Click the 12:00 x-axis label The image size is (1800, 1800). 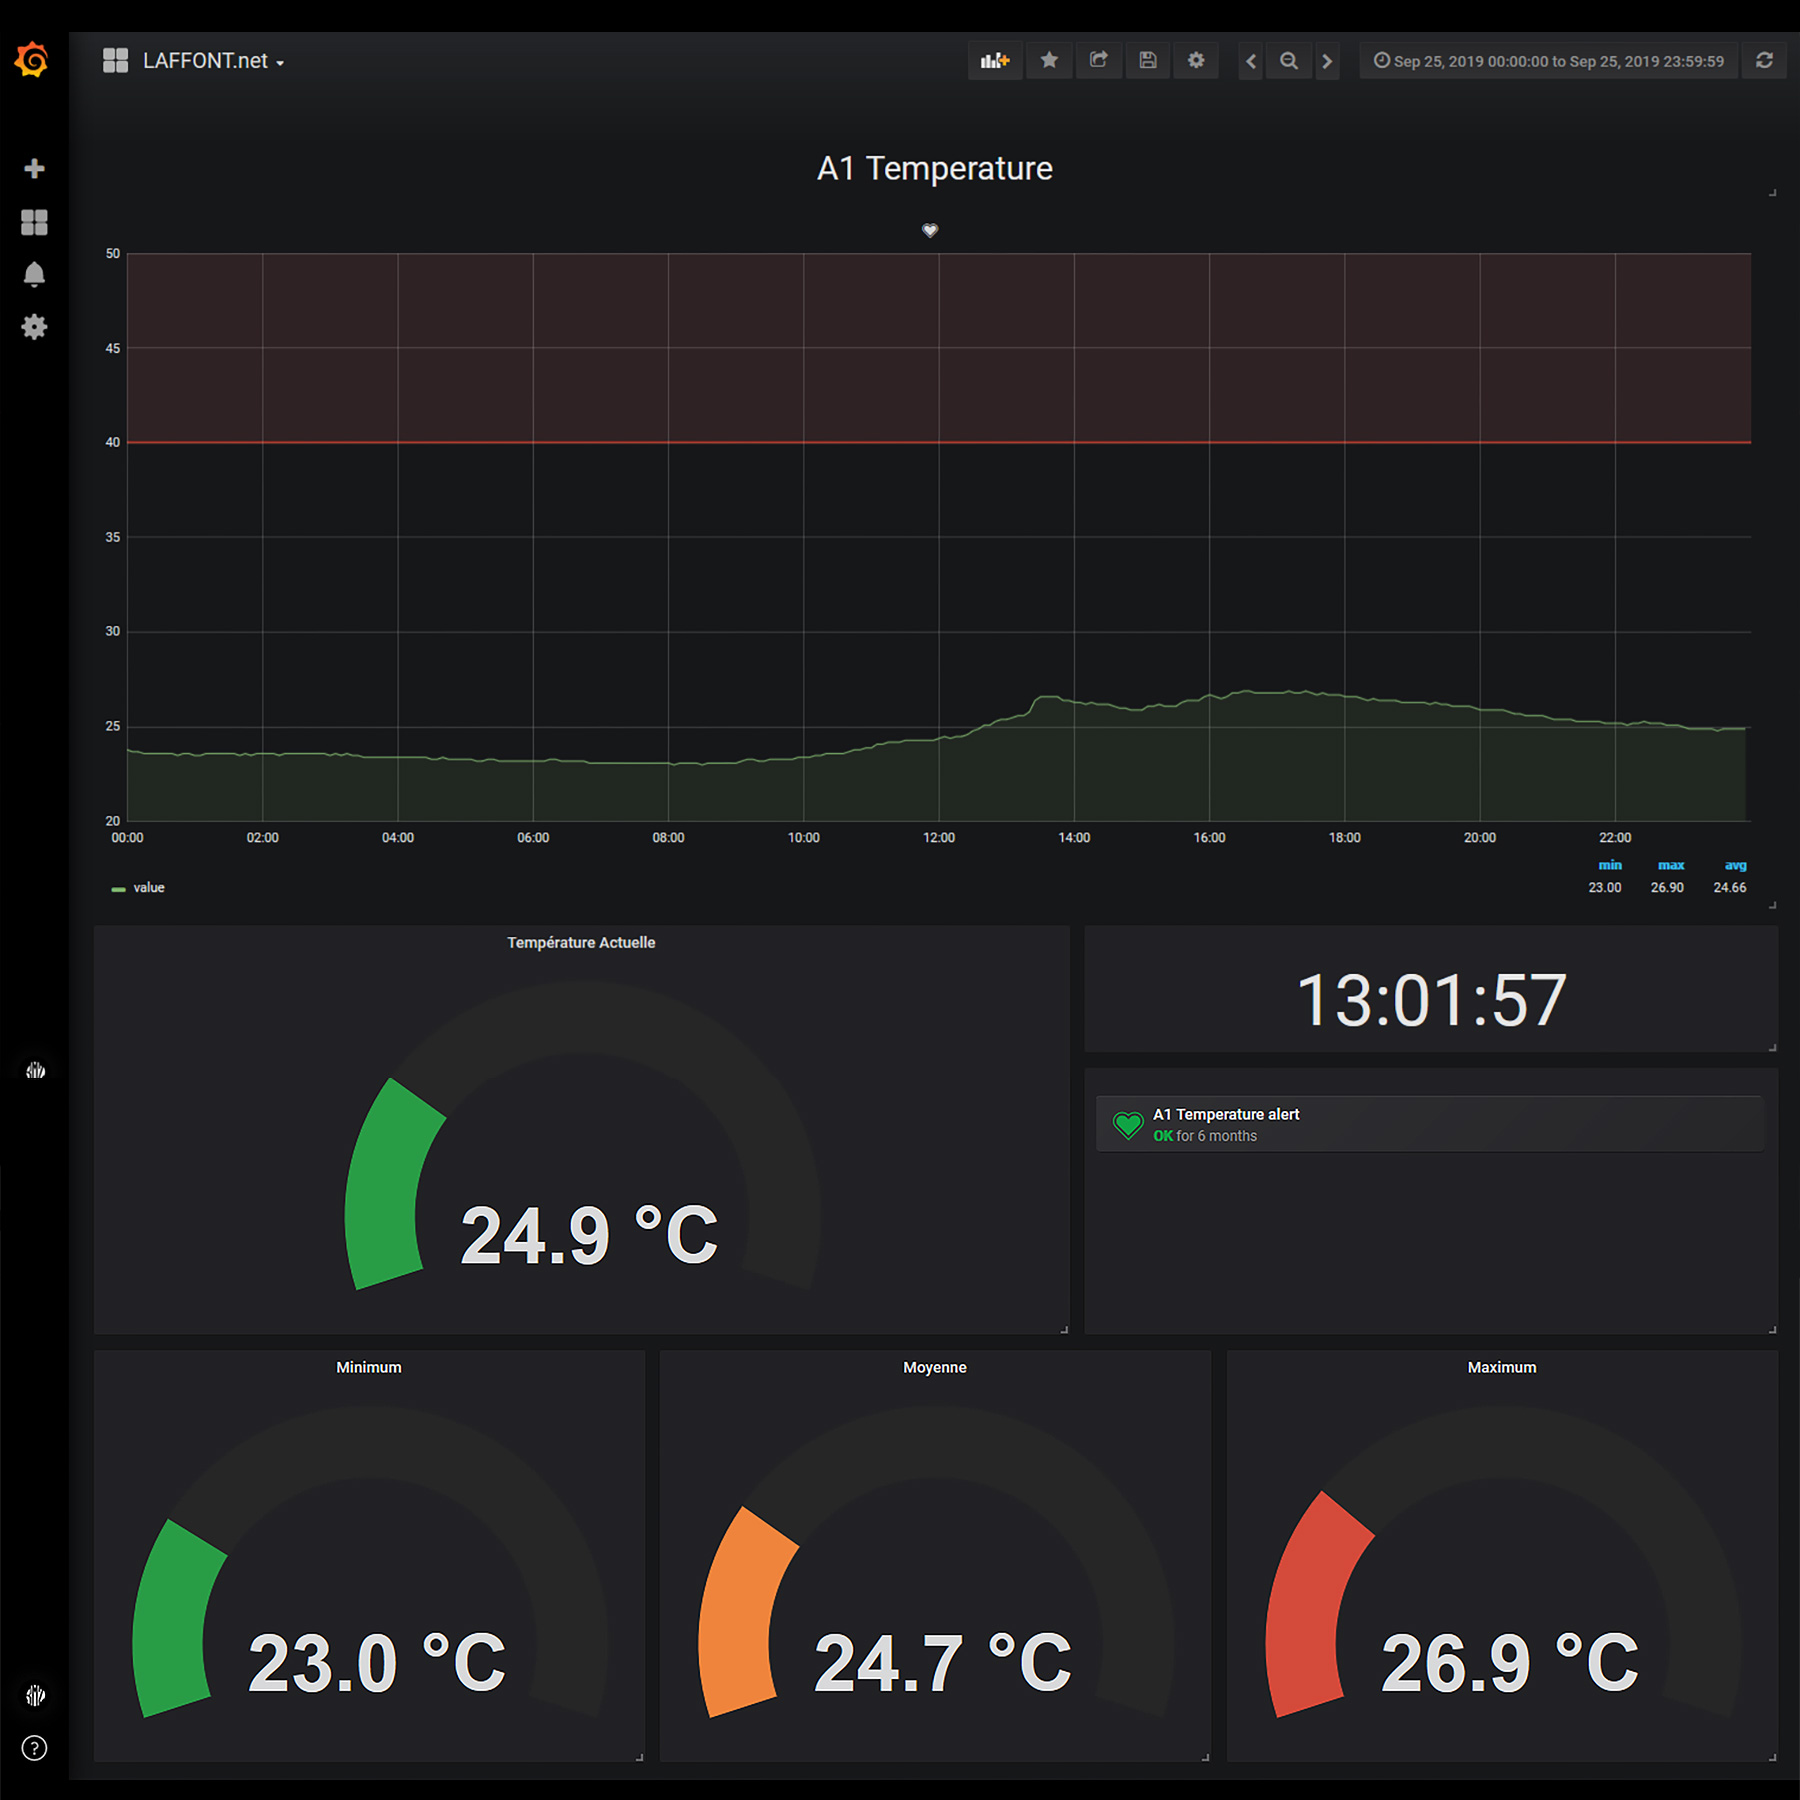click(x=939, y=838)
